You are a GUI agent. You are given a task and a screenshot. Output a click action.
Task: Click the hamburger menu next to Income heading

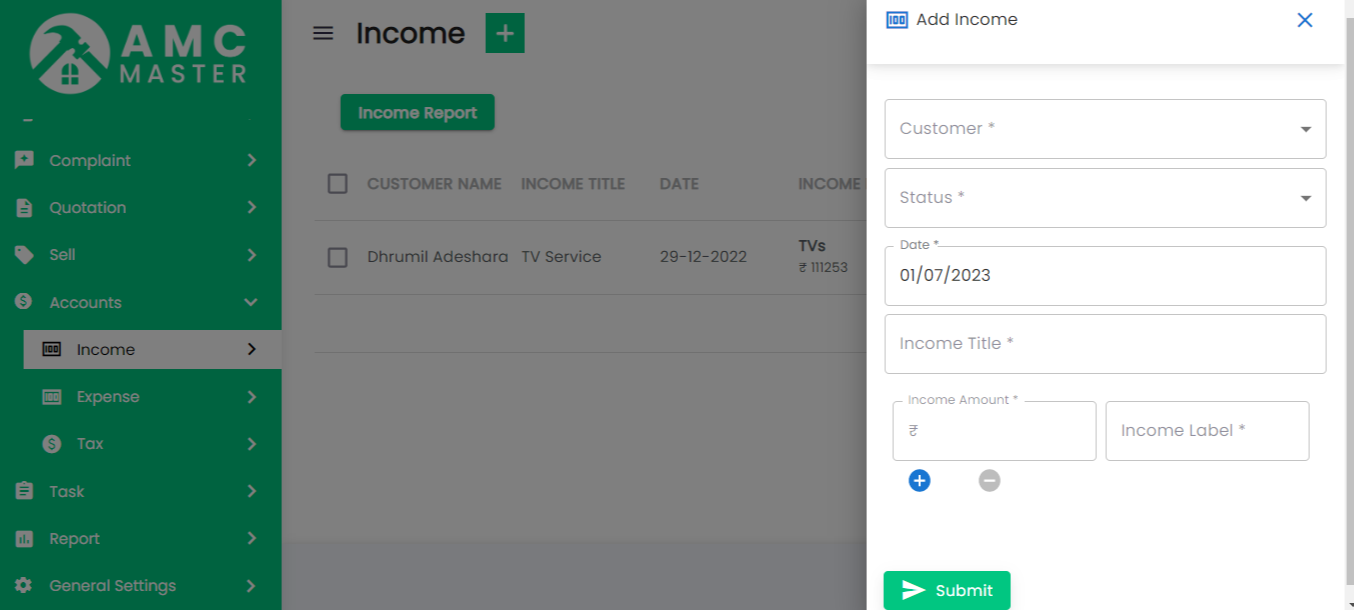323,32
